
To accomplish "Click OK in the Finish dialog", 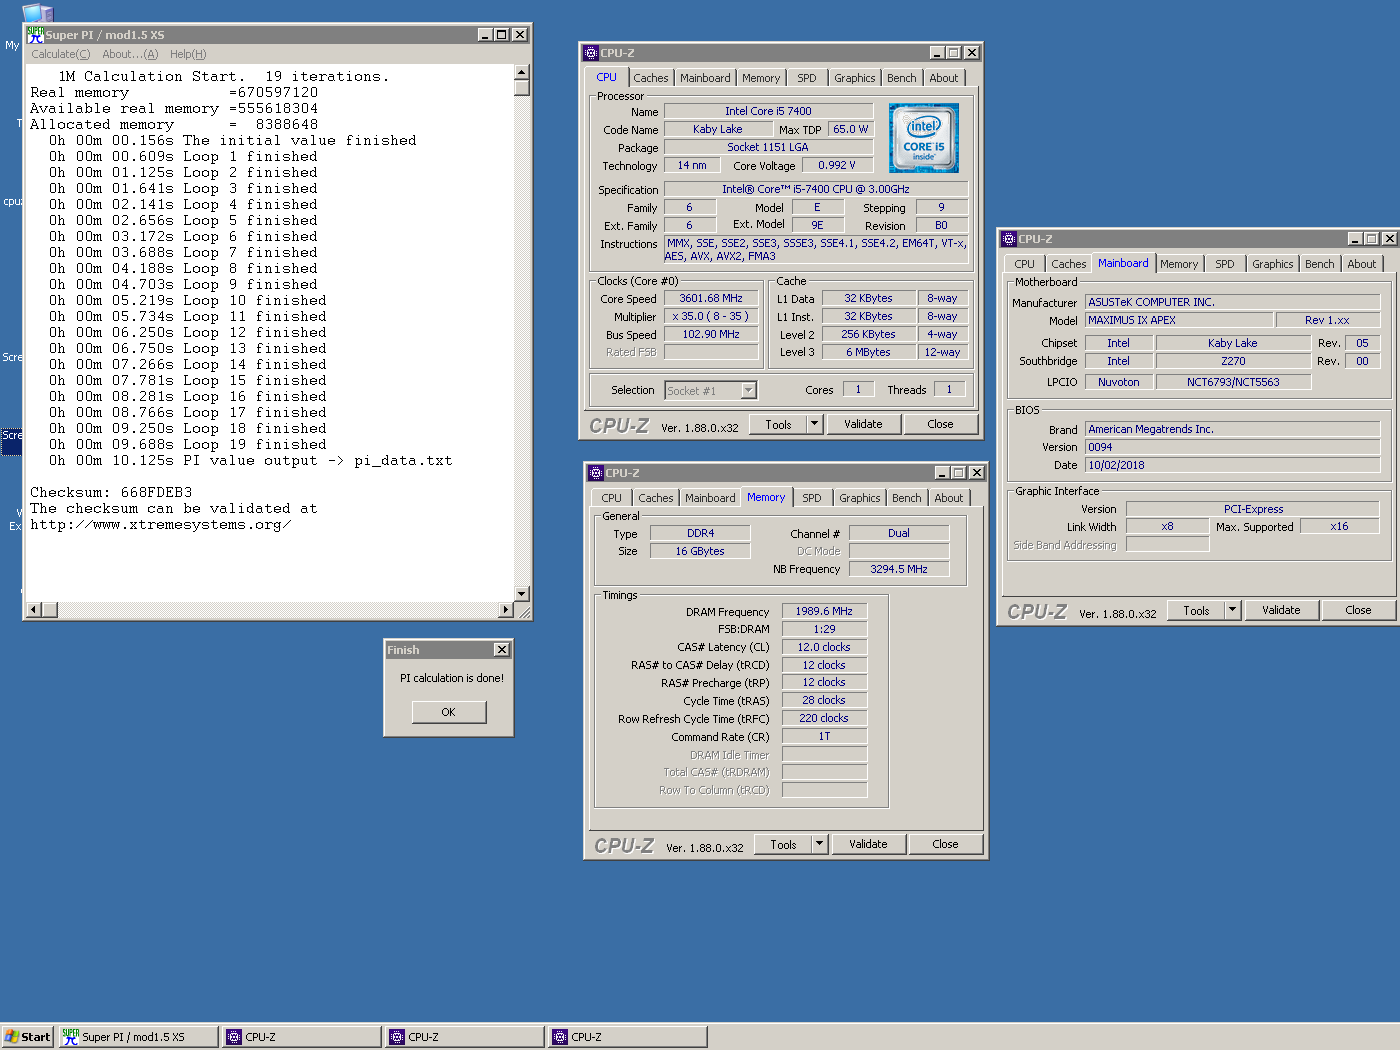I will (x=448, y=712).
